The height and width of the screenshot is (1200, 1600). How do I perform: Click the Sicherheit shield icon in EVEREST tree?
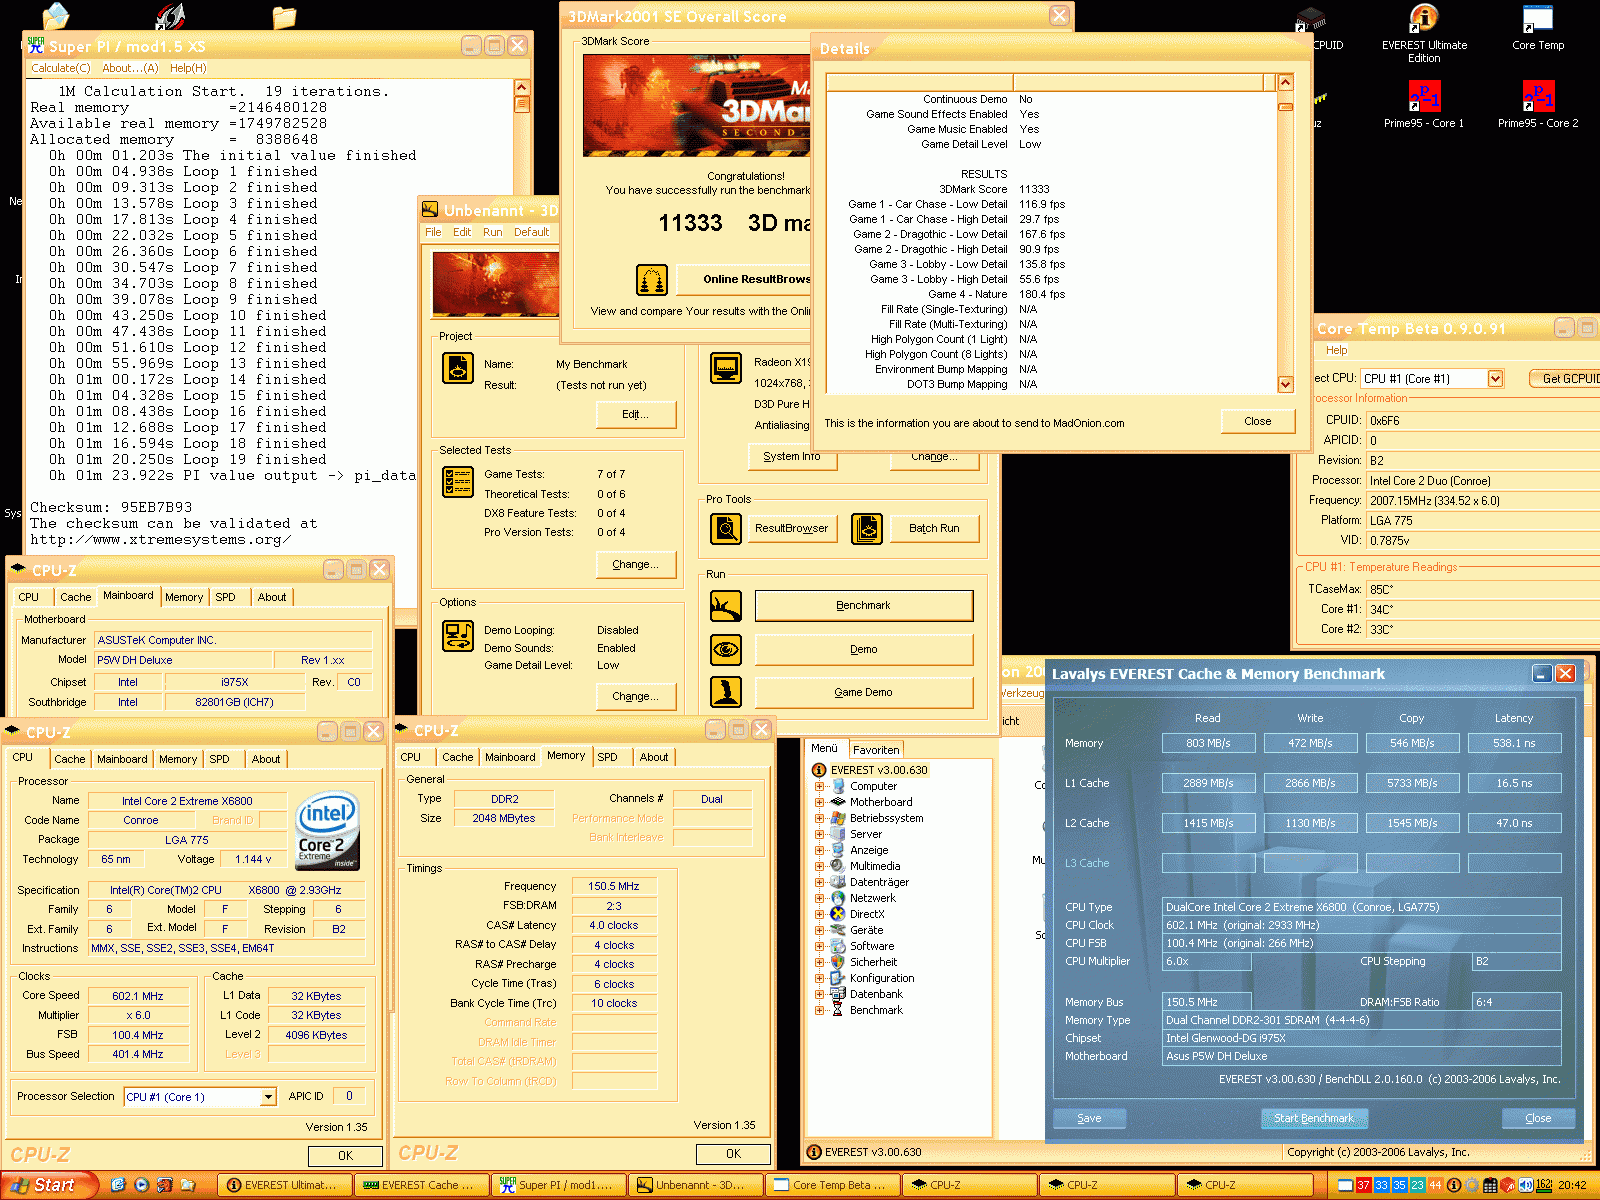838,962
